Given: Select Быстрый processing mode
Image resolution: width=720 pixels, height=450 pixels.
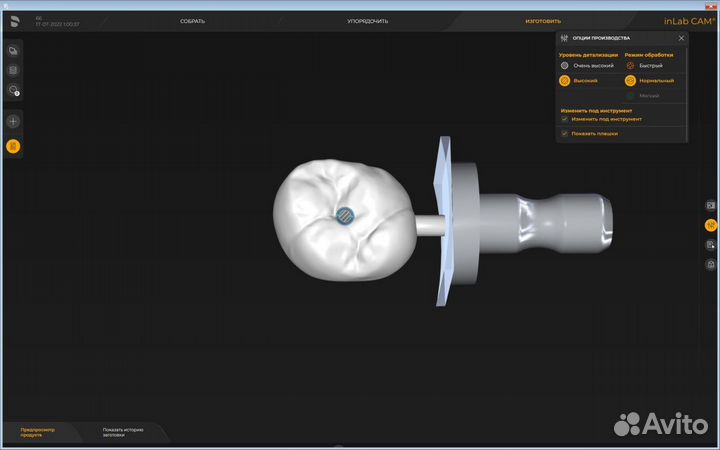Looking at the screenshot, I should click(645, 66).
